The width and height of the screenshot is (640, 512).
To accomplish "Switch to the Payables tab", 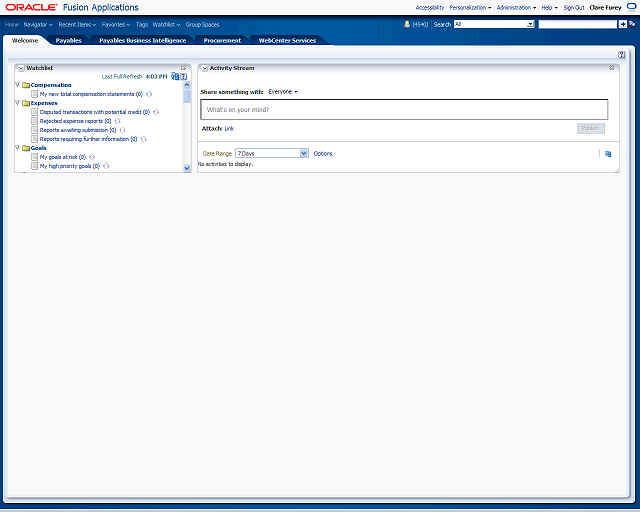I will tap(69, 41).
